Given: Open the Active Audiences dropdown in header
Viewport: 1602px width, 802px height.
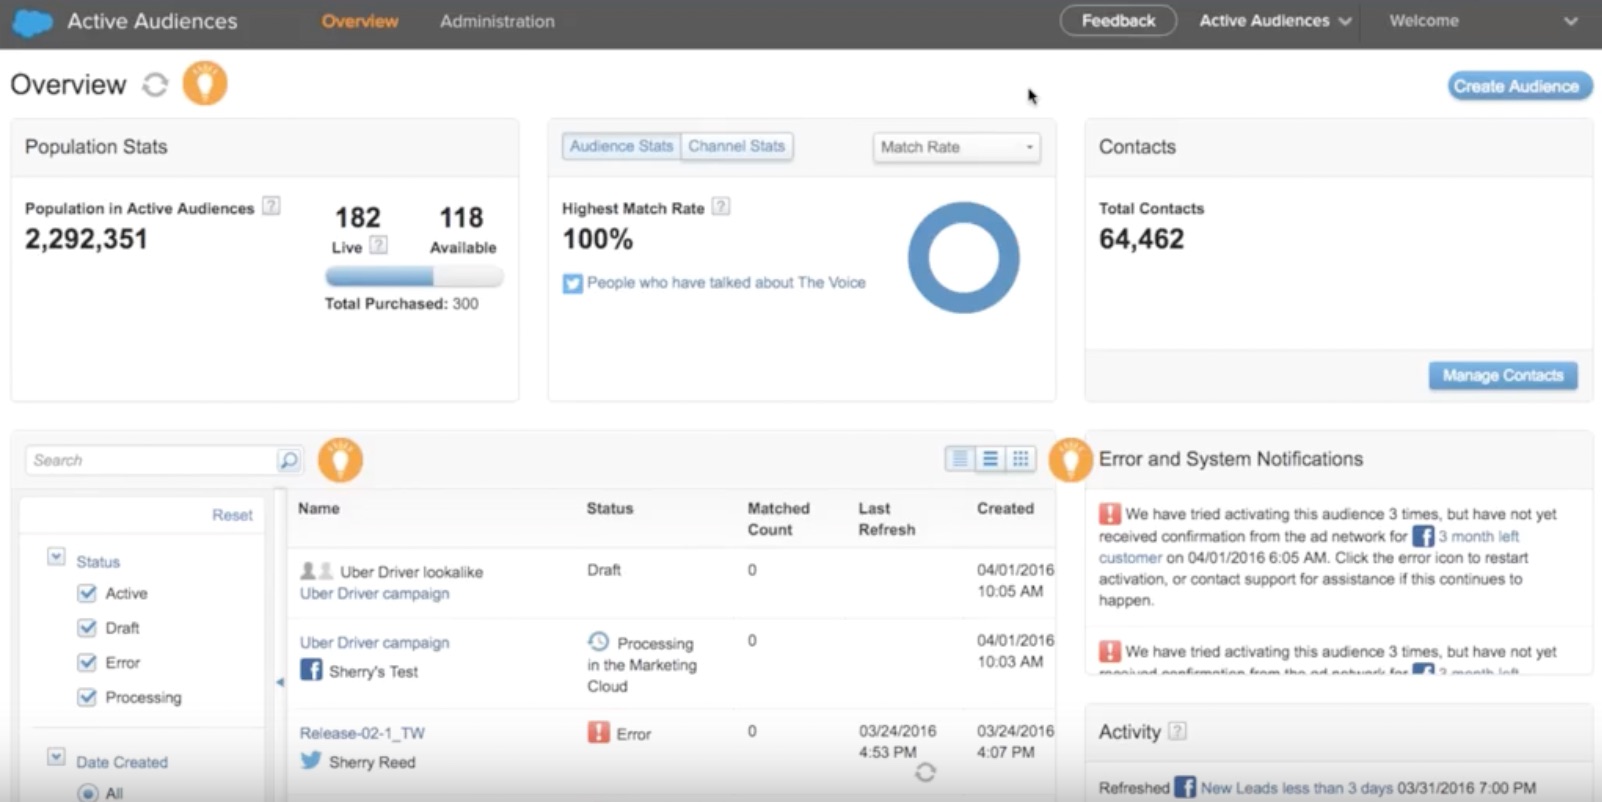Looking at the screenshot, I should 1274,21.
